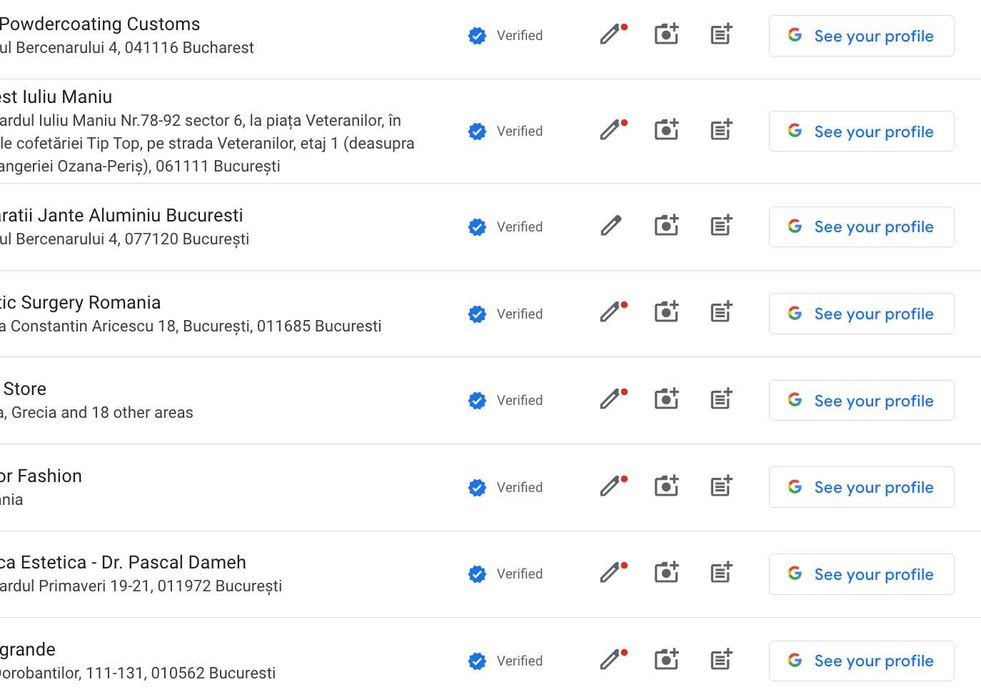The image size is (981, 700).
Task: Create post for Jante Aluminiu Bucuresti listing
Action: click(x=721, y=226)
